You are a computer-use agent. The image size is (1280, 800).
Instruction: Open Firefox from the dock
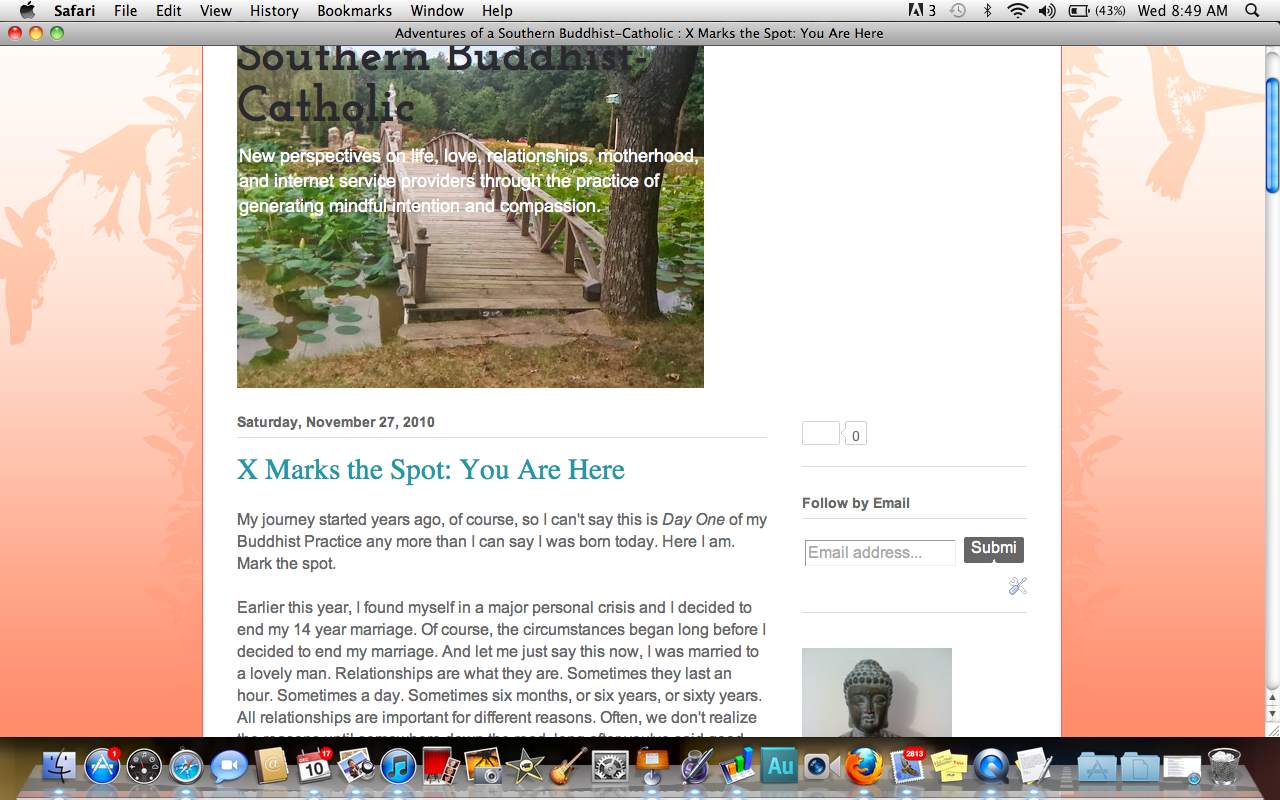[864, 767]
